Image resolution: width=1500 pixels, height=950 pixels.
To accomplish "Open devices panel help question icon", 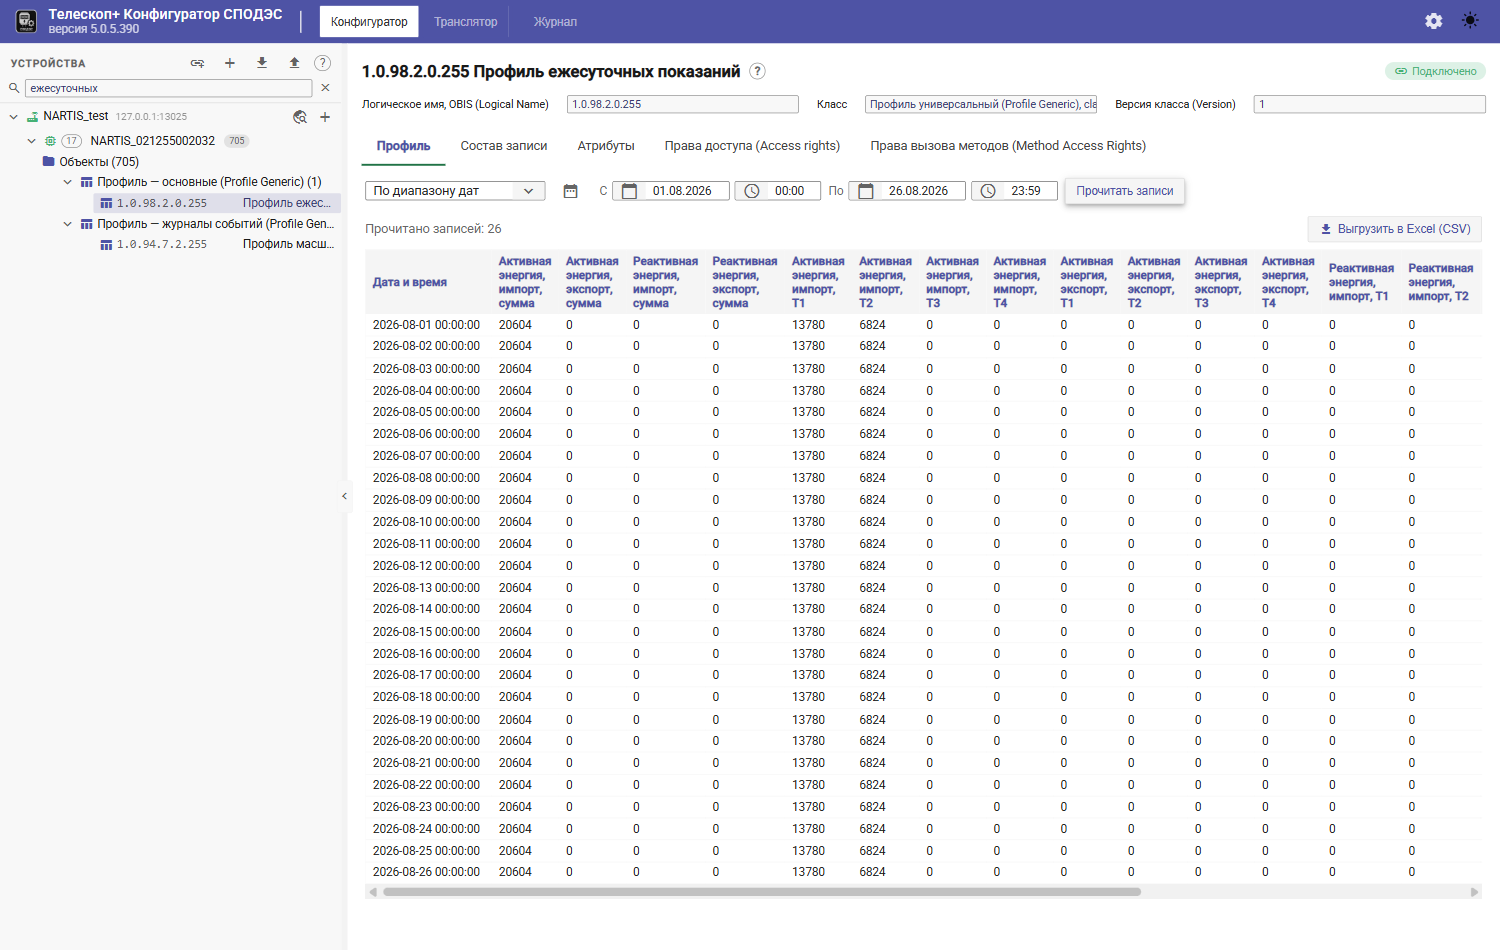I will coord(322,63).
